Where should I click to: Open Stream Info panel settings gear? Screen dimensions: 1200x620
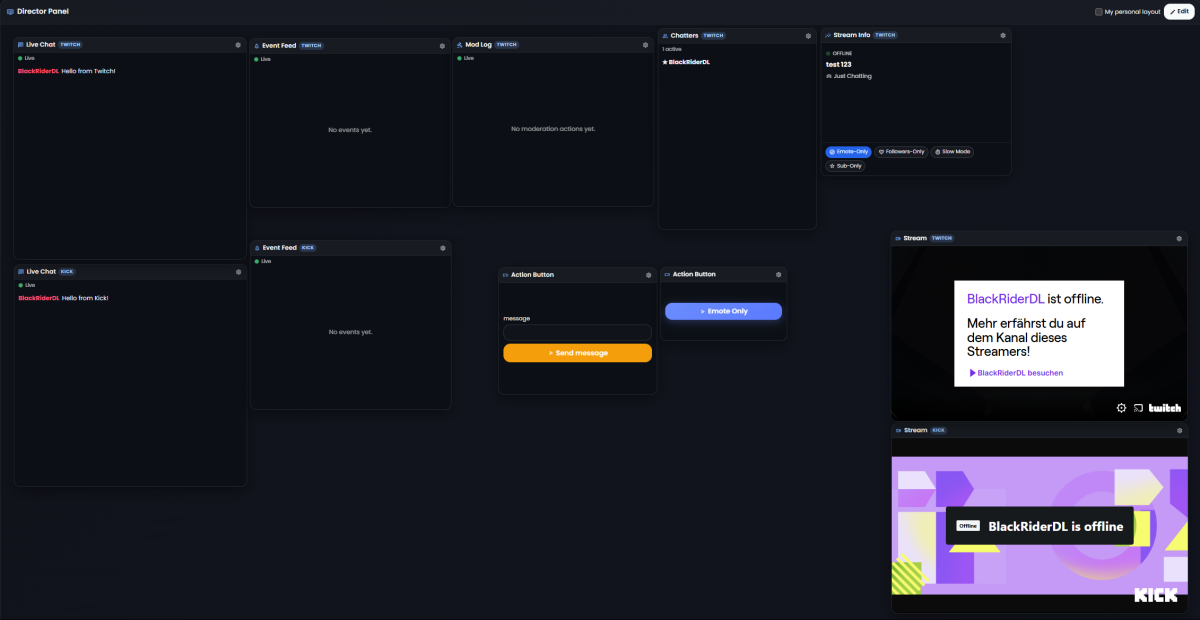[1003, 35]
